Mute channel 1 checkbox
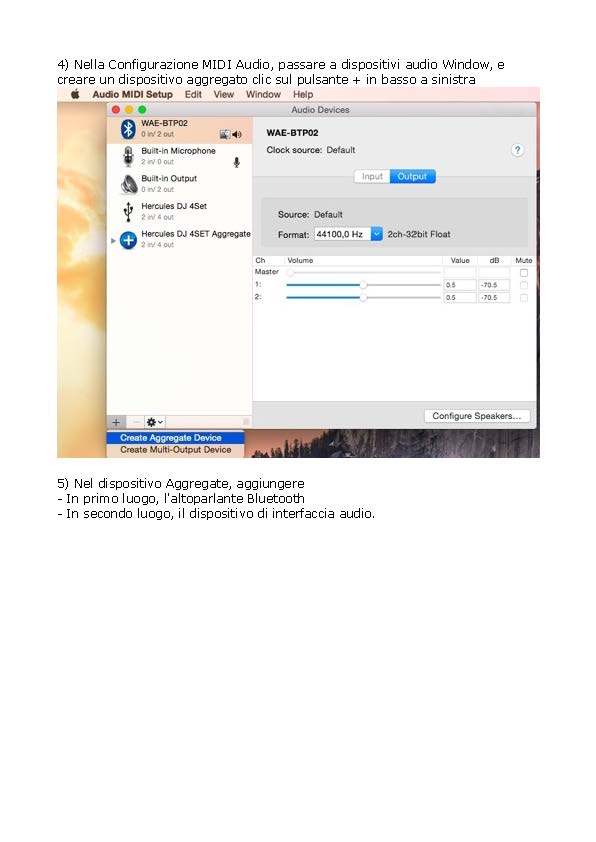 [524, 285]
